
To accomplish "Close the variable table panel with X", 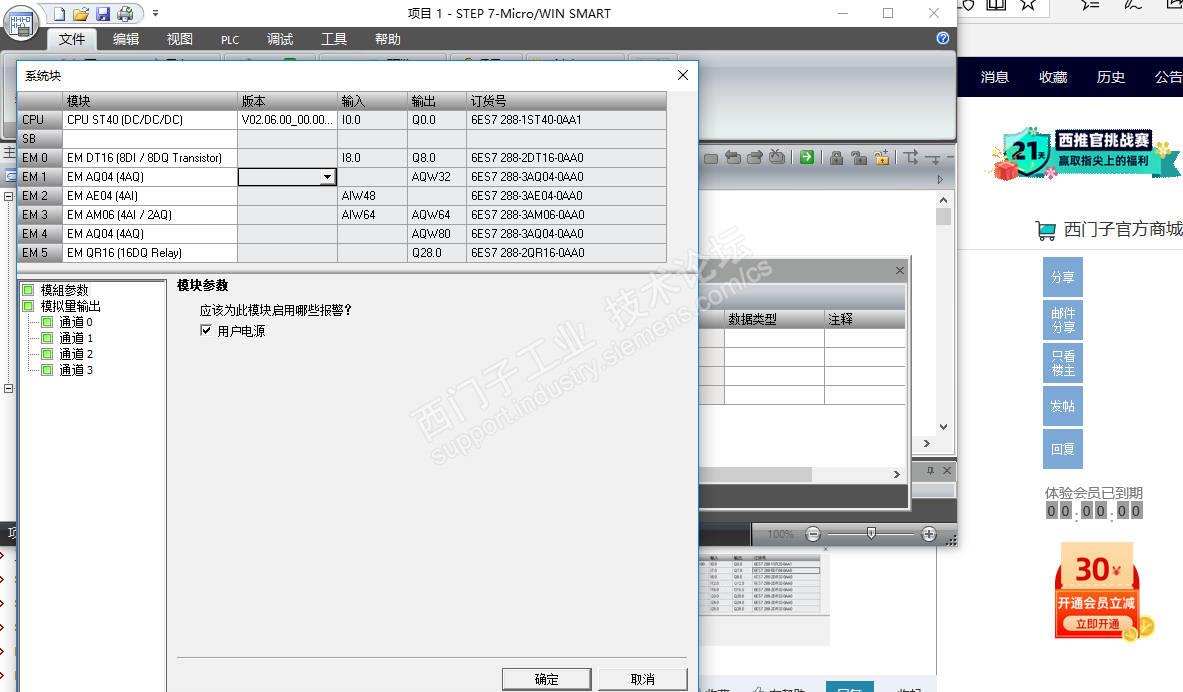I will coord(899,270).
